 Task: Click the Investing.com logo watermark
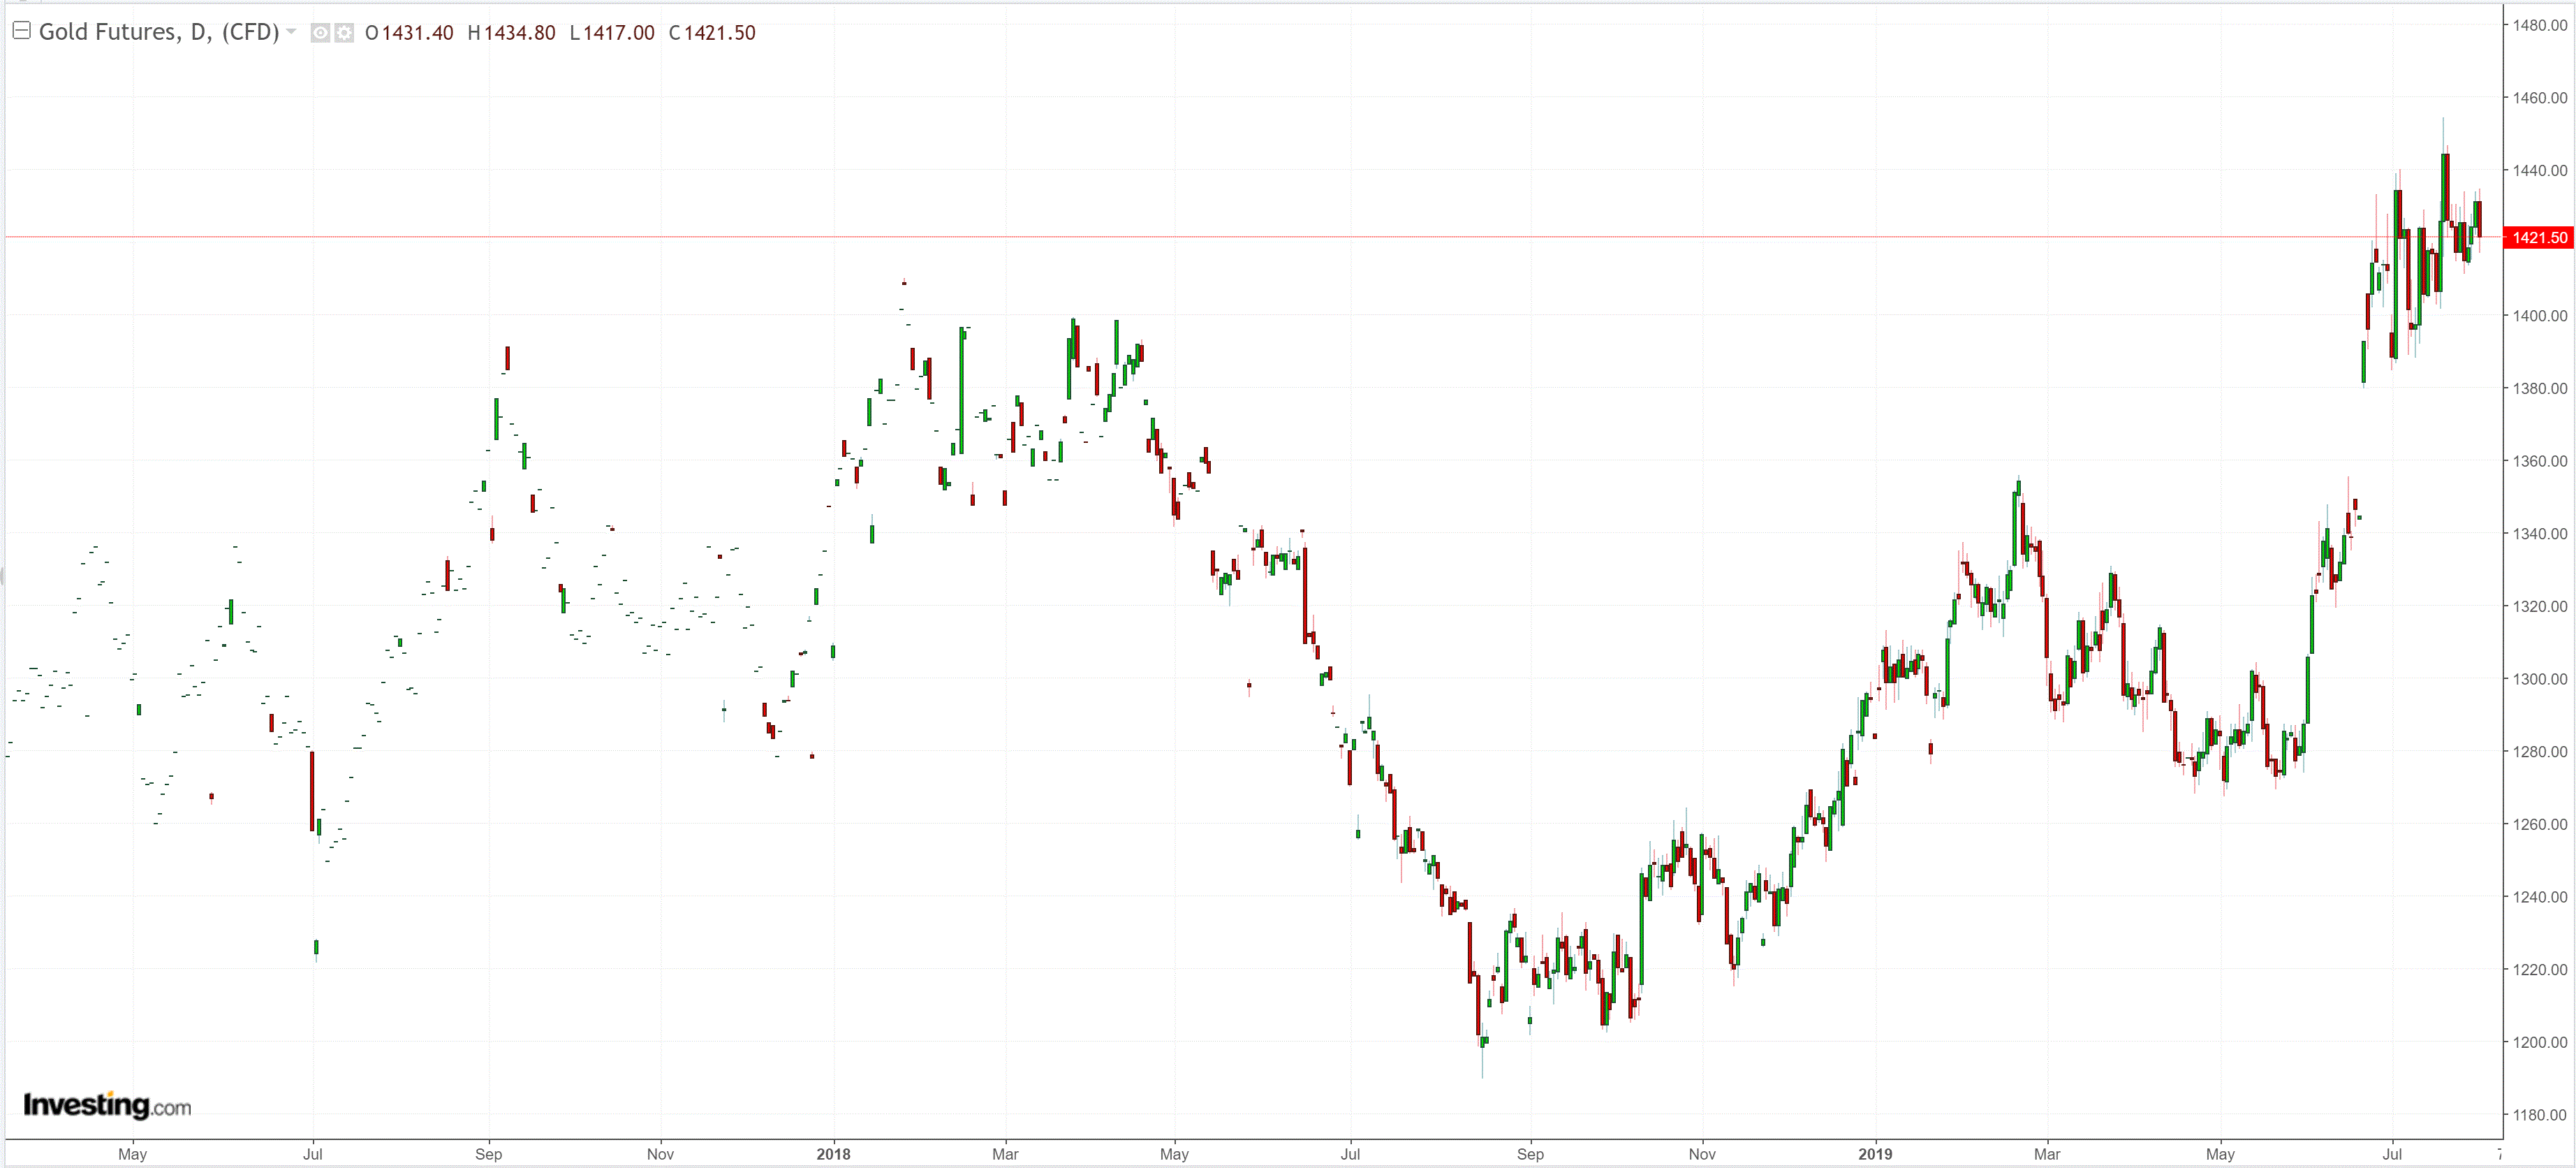(107, 1105)
